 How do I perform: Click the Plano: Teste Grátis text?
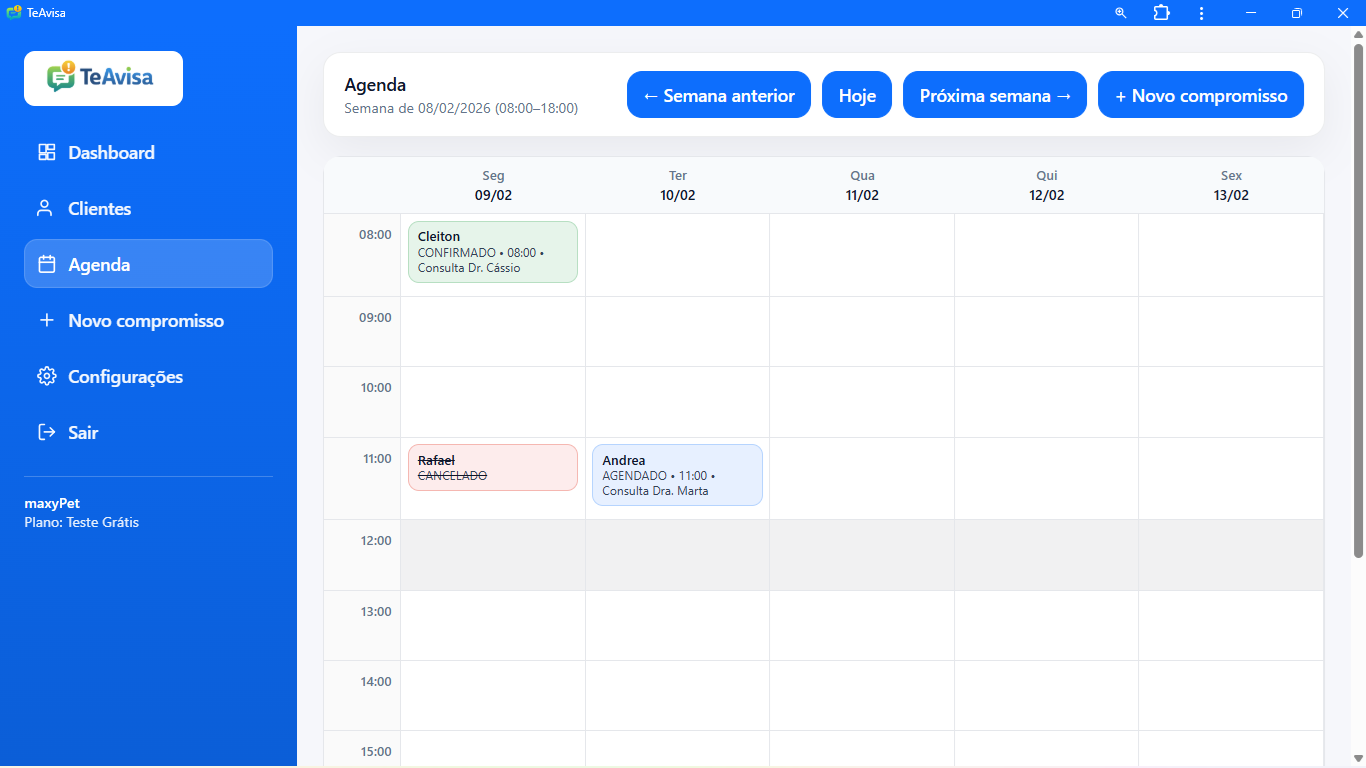click(82, 522)
